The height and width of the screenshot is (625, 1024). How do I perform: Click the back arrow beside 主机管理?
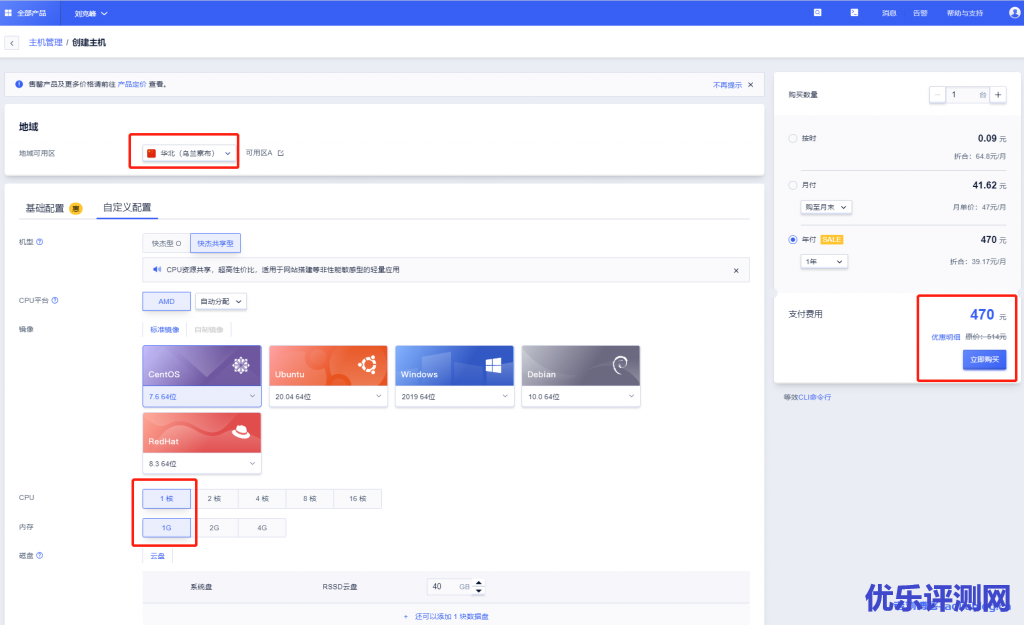[12, 43]
